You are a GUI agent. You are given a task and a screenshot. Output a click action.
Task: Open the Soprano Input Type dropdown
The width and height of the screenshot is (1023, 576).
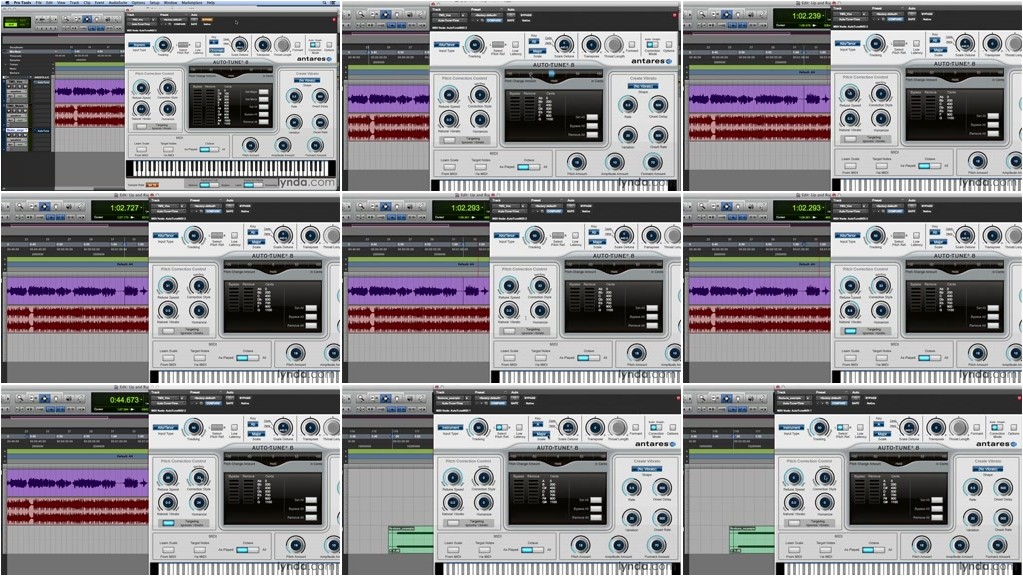(x=139, y=45)
